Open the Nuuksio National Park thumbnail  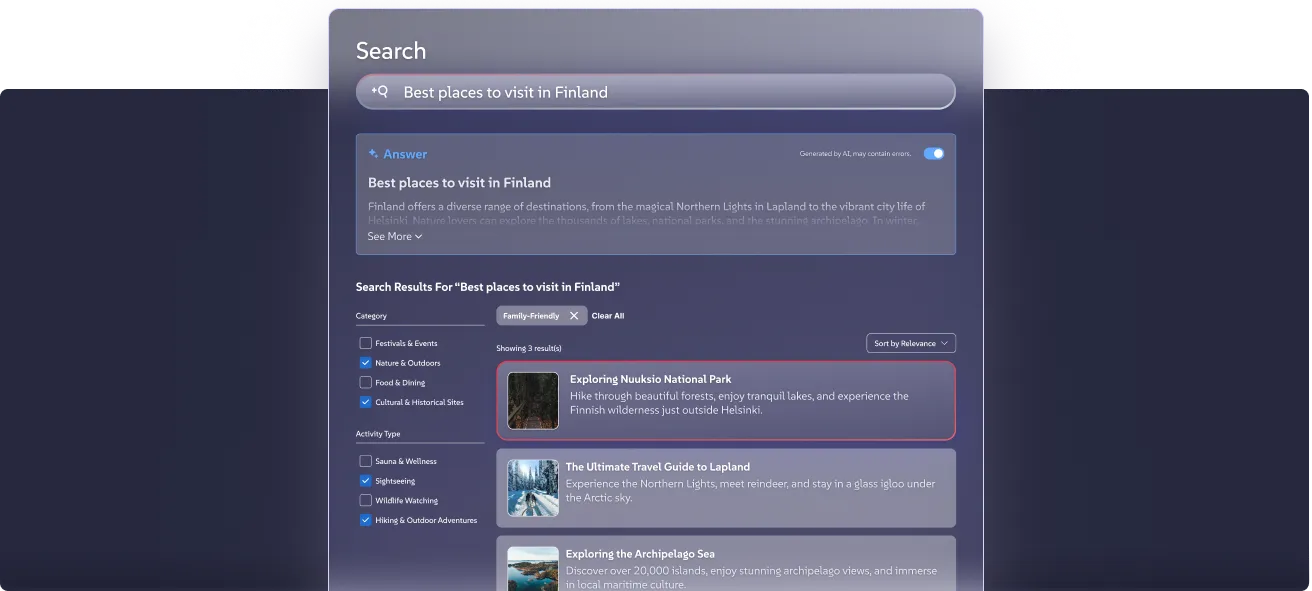click(533, 401)
